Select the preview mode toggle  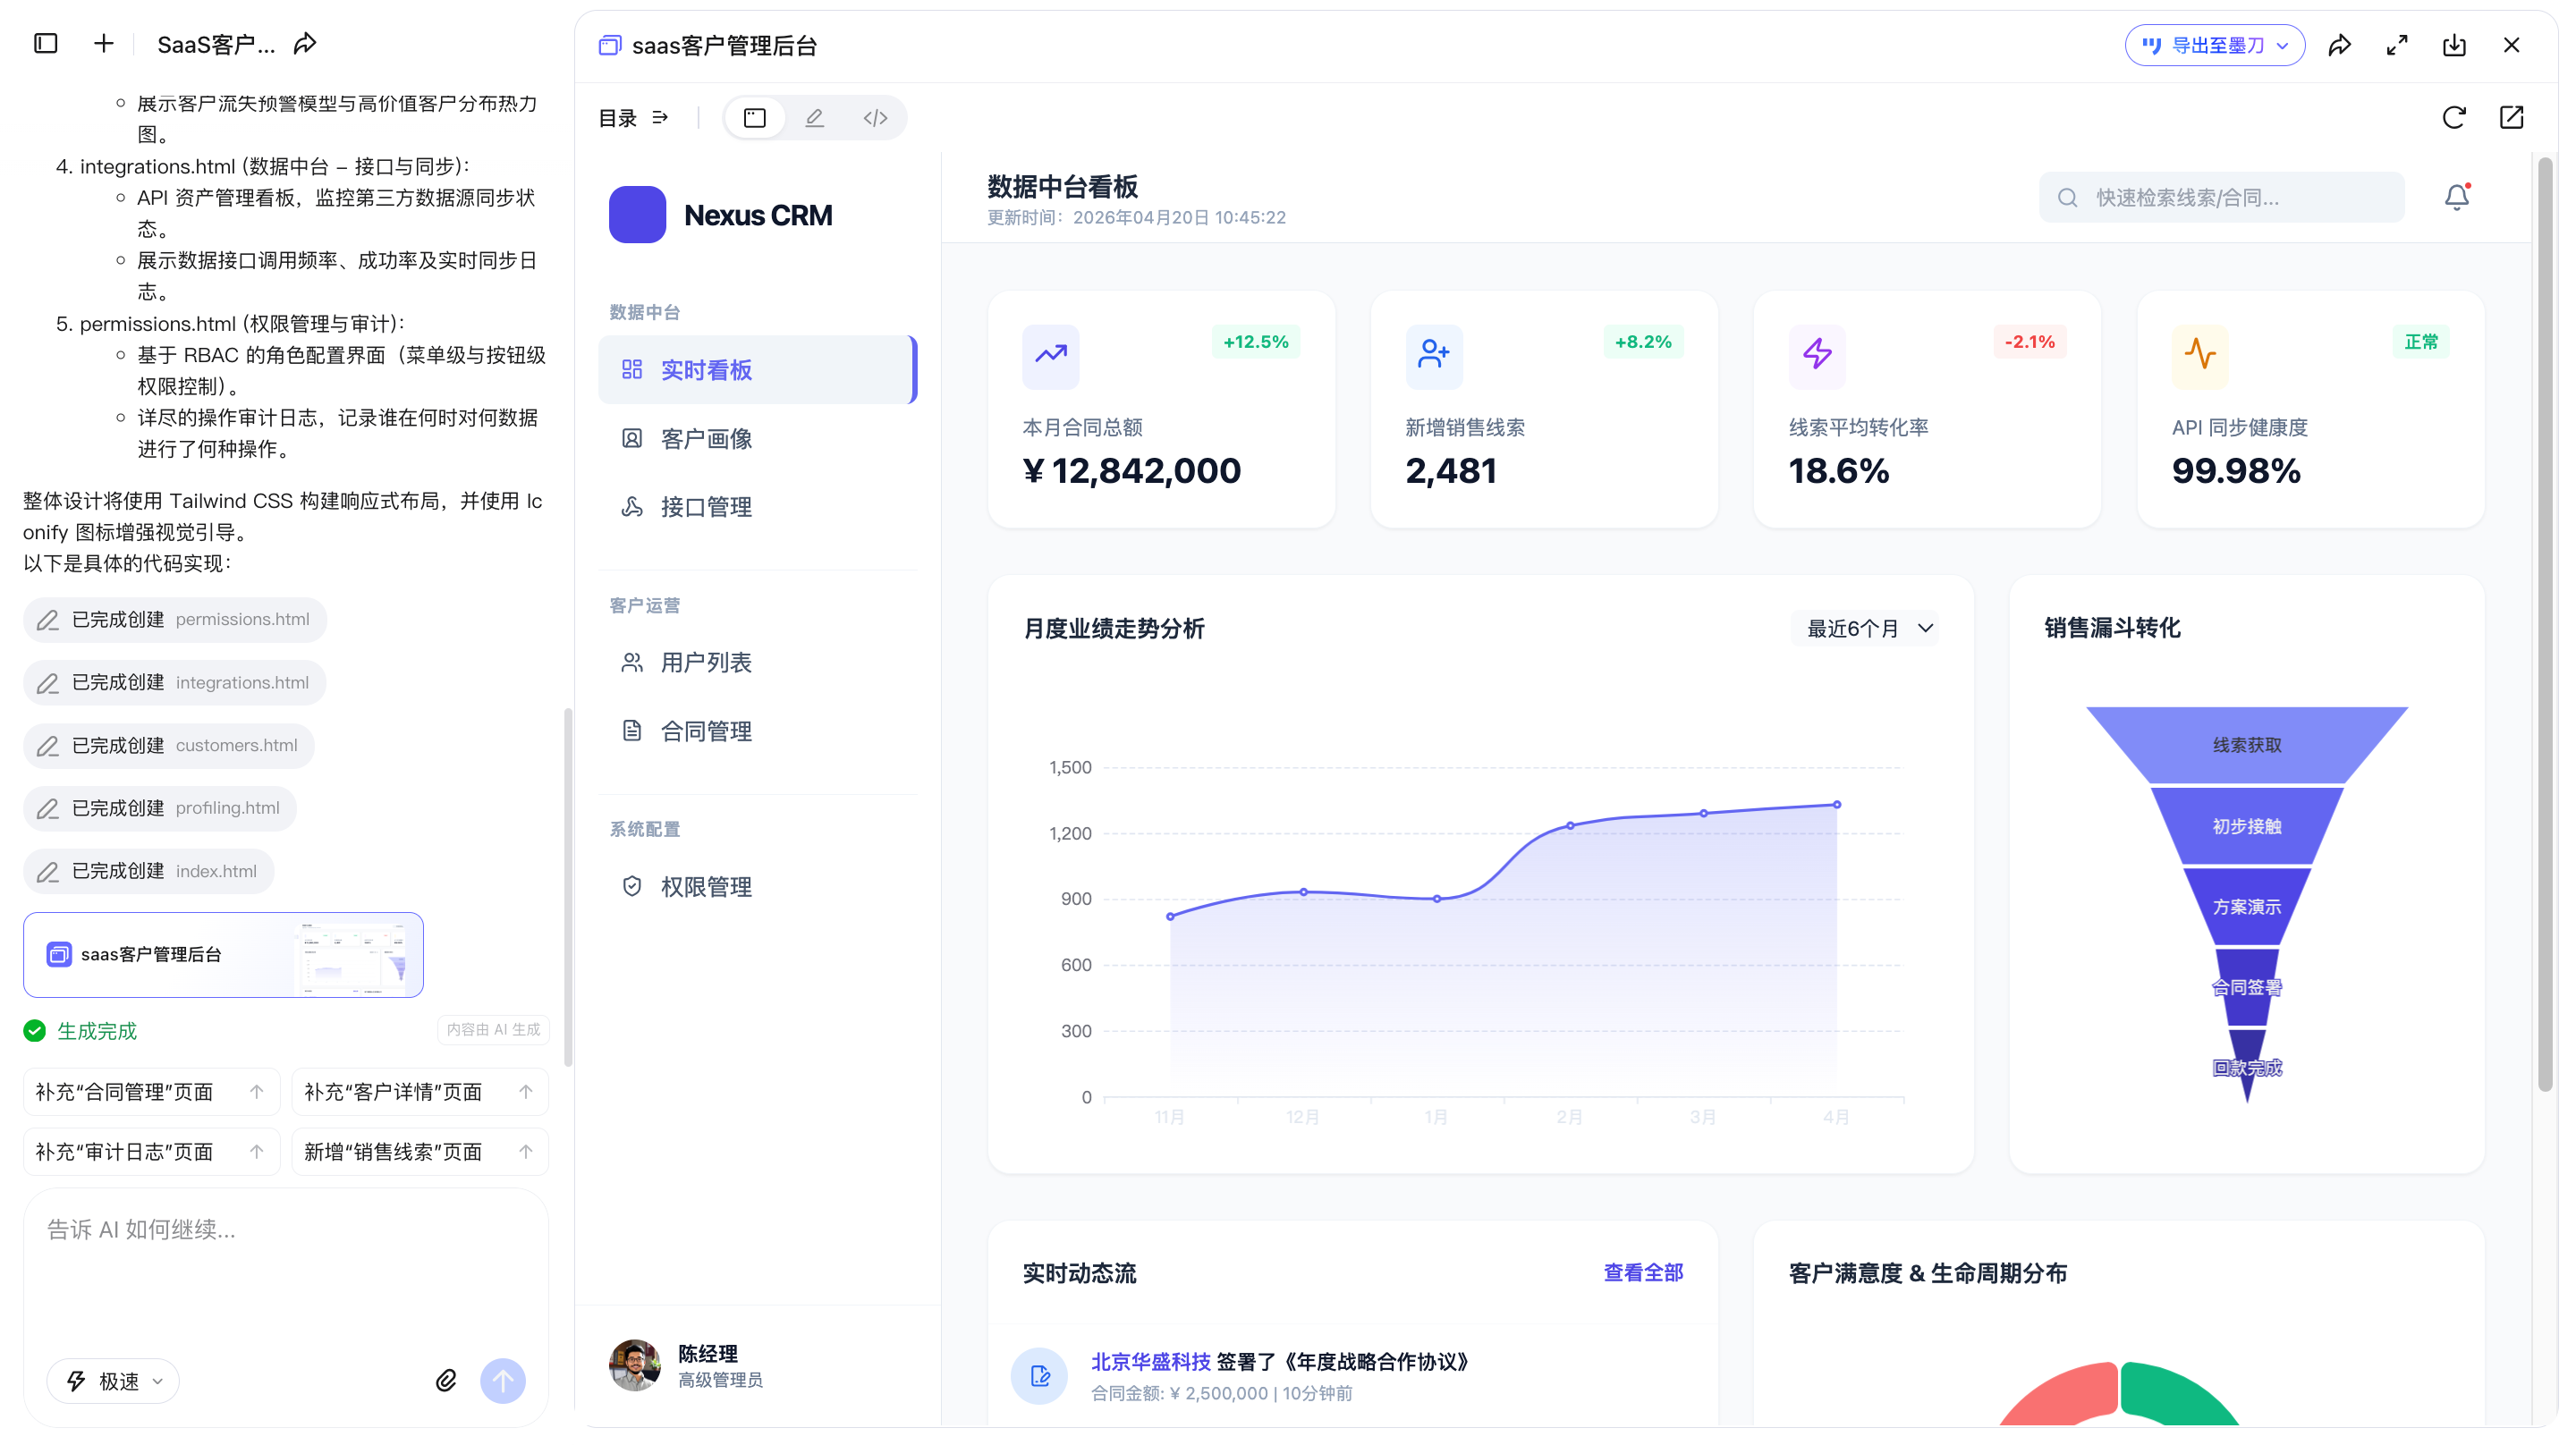click(754, 118)
